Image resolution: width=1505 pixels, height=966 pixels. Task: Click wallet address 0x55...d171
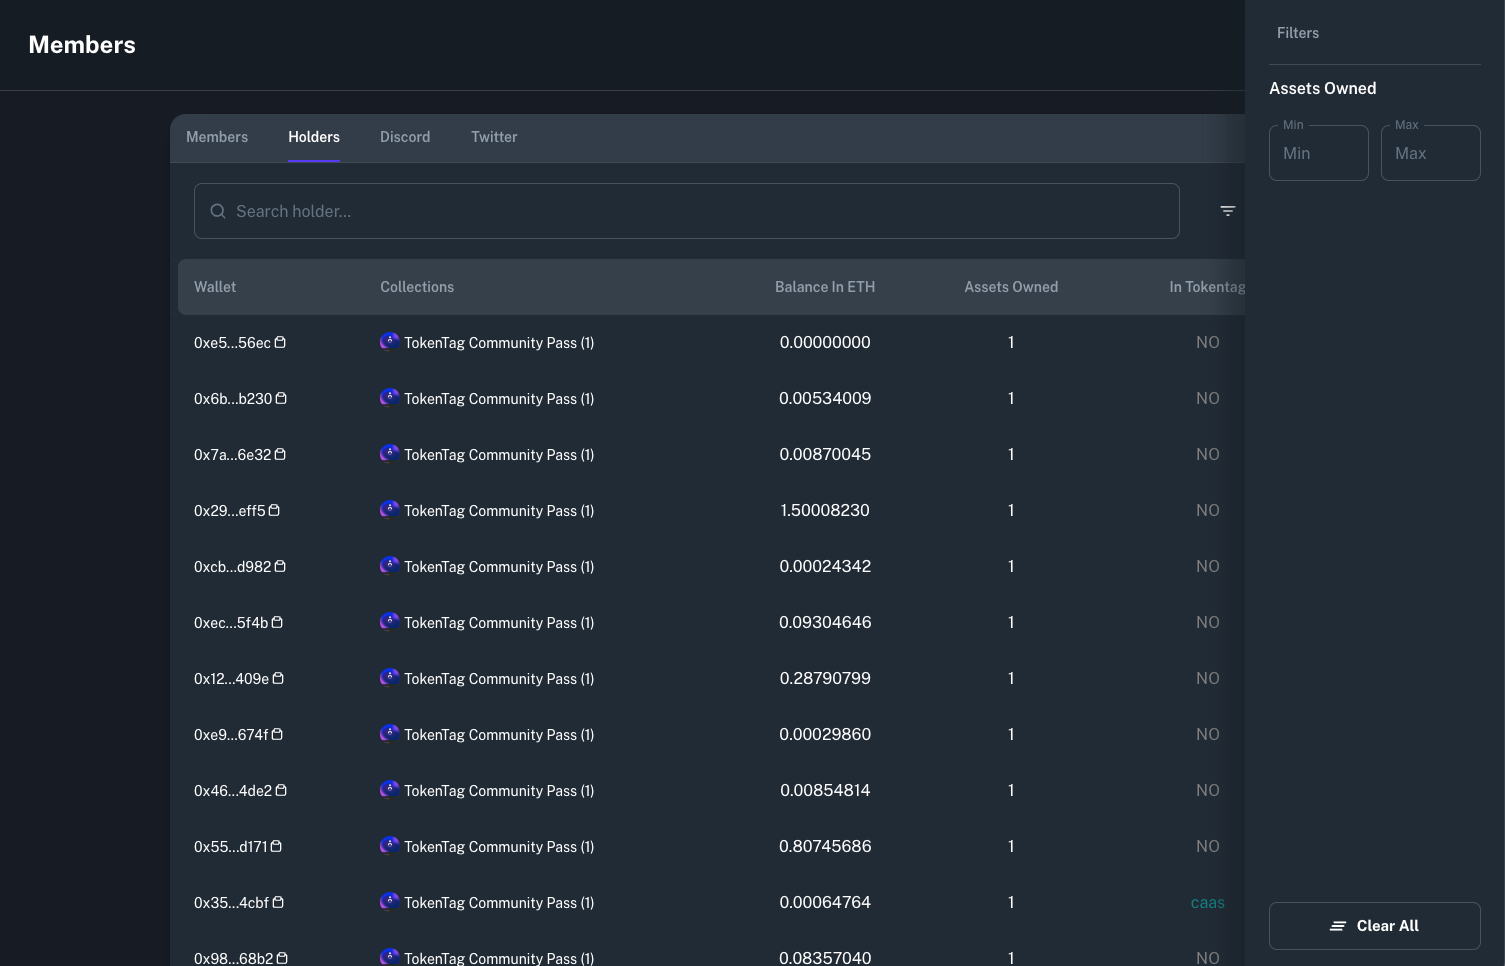[x=231, y=846]
